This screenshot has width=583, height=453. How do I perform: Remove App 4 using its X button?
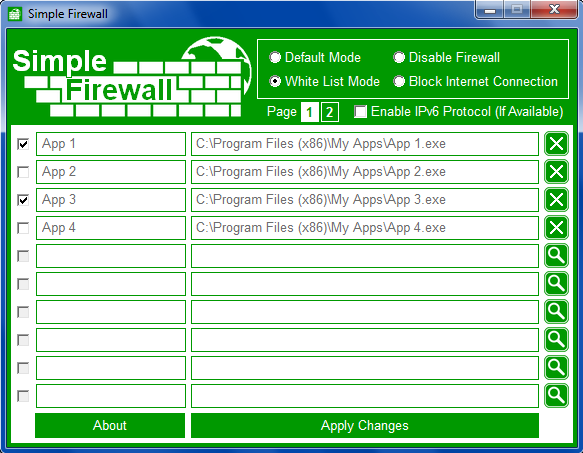(556, 228)
